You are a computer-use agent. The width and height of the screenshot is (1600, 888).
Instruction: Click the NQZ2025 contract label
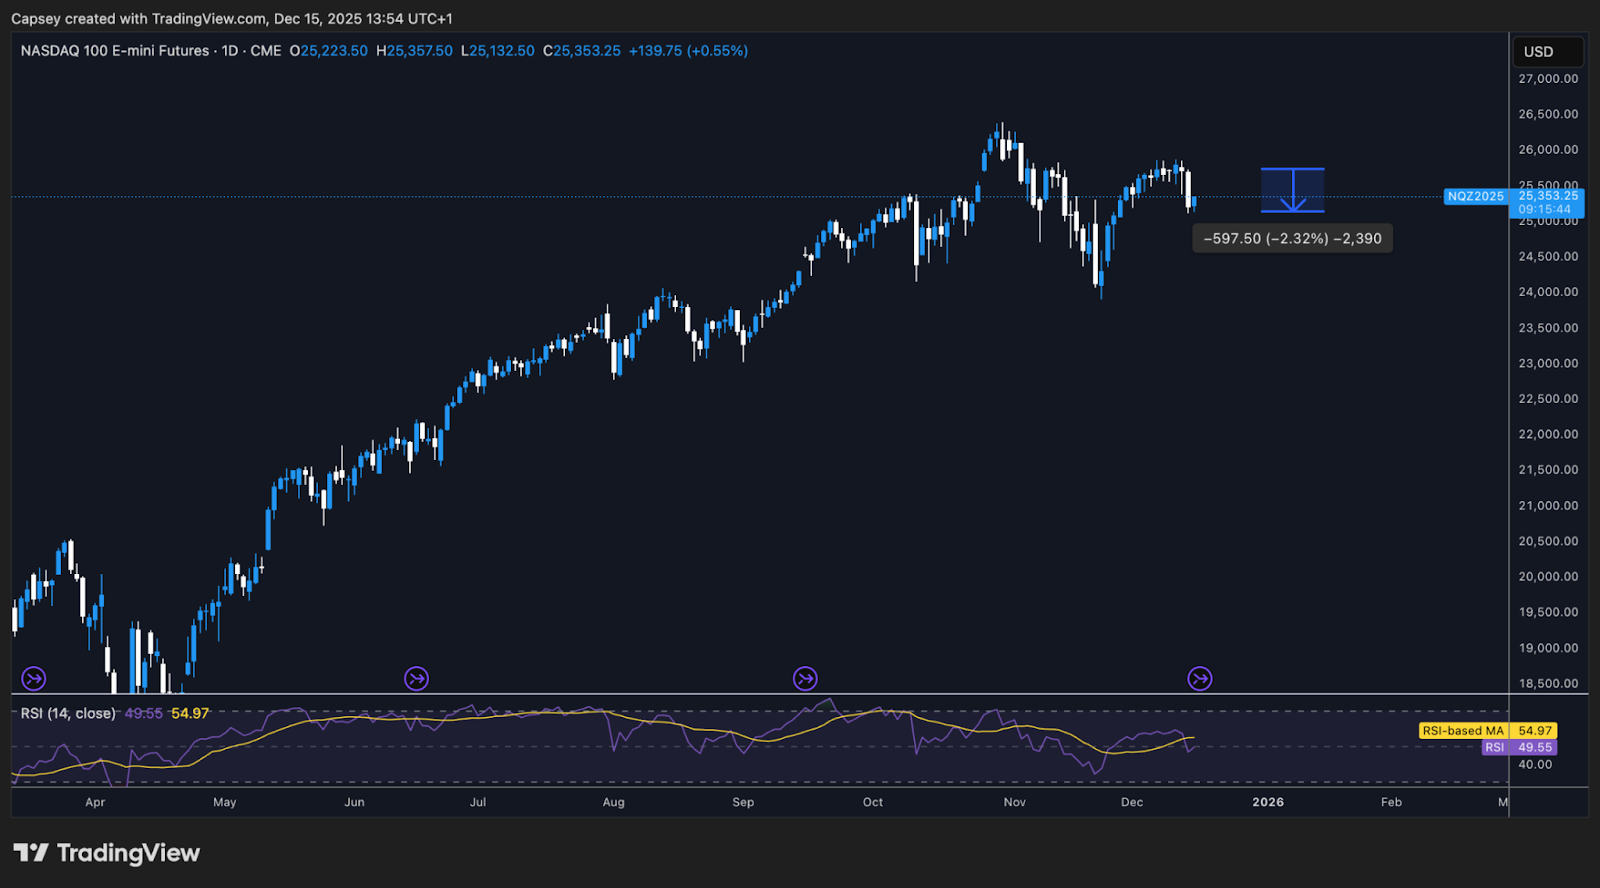pyautogui.click(x=1475, y=197)
